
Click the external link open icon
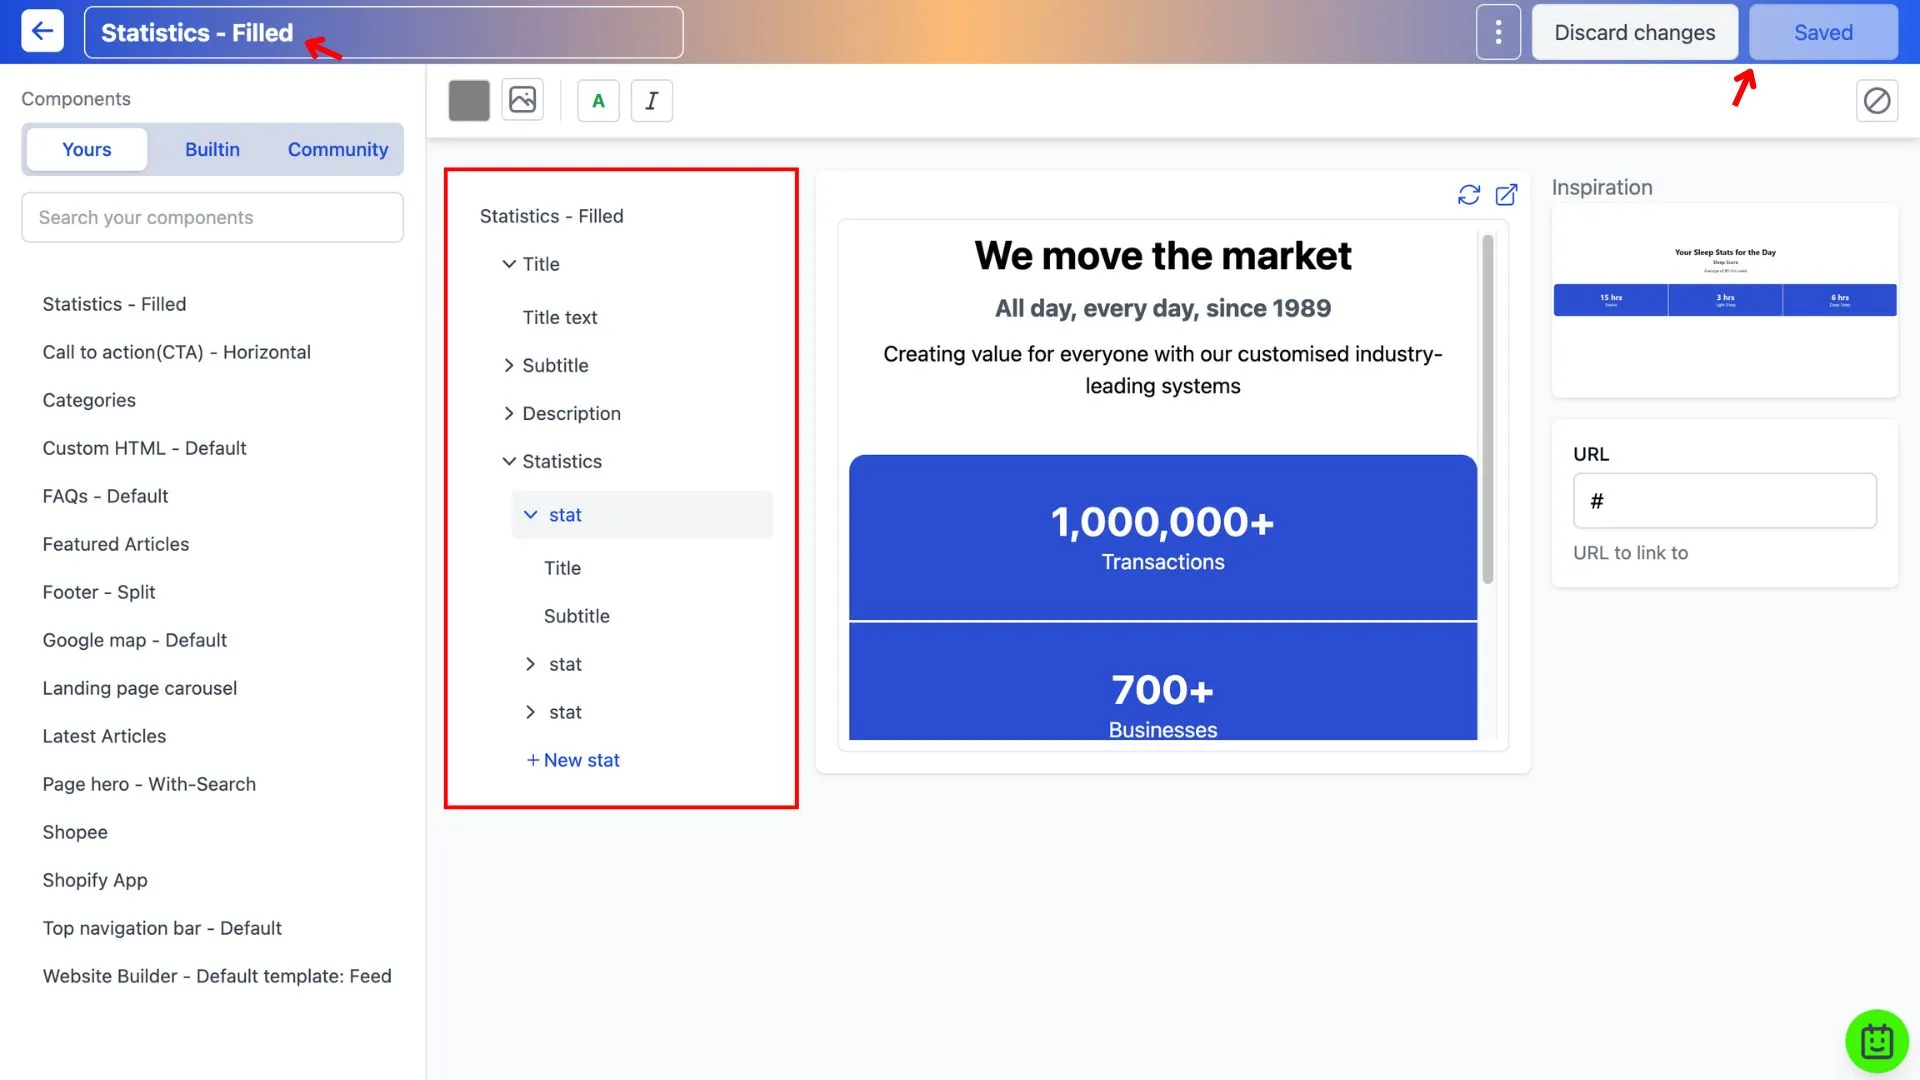point(1506,196)
